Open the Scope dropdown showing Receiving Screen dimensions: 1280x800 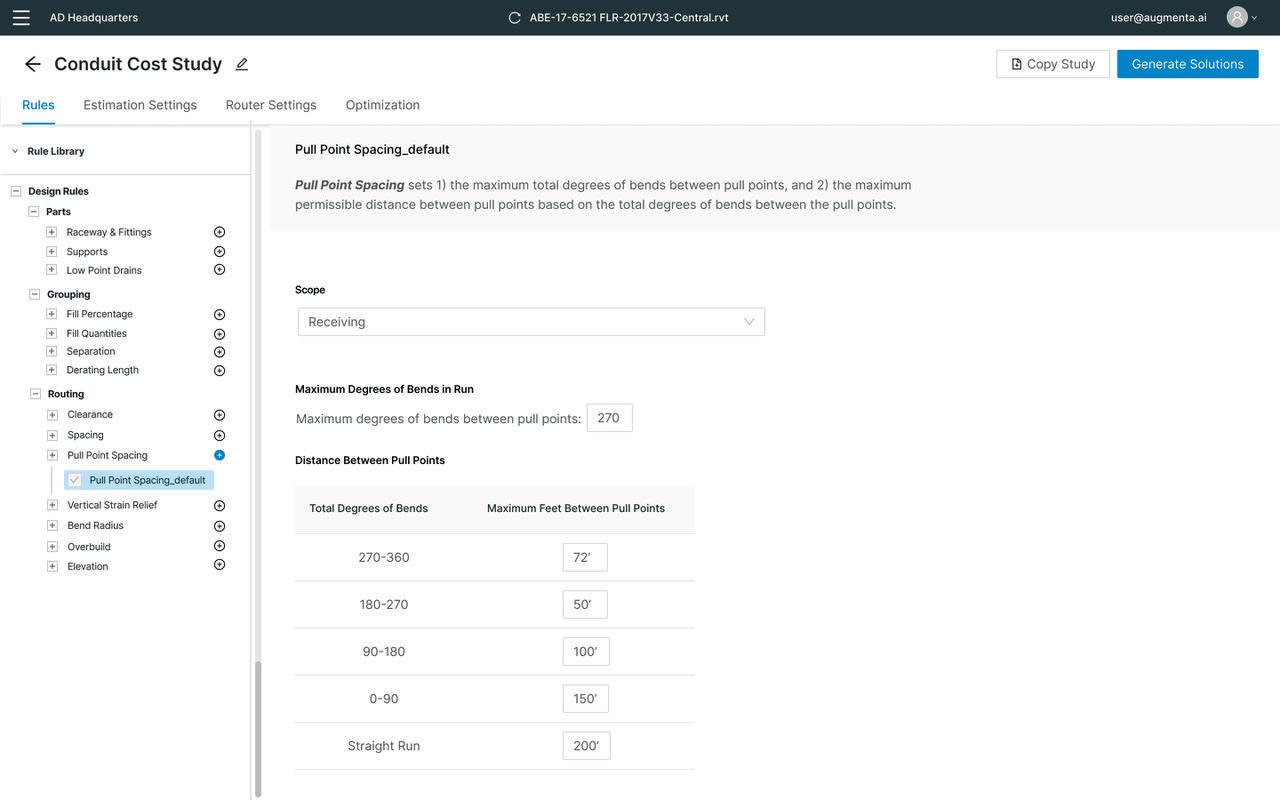coord(531,322)
